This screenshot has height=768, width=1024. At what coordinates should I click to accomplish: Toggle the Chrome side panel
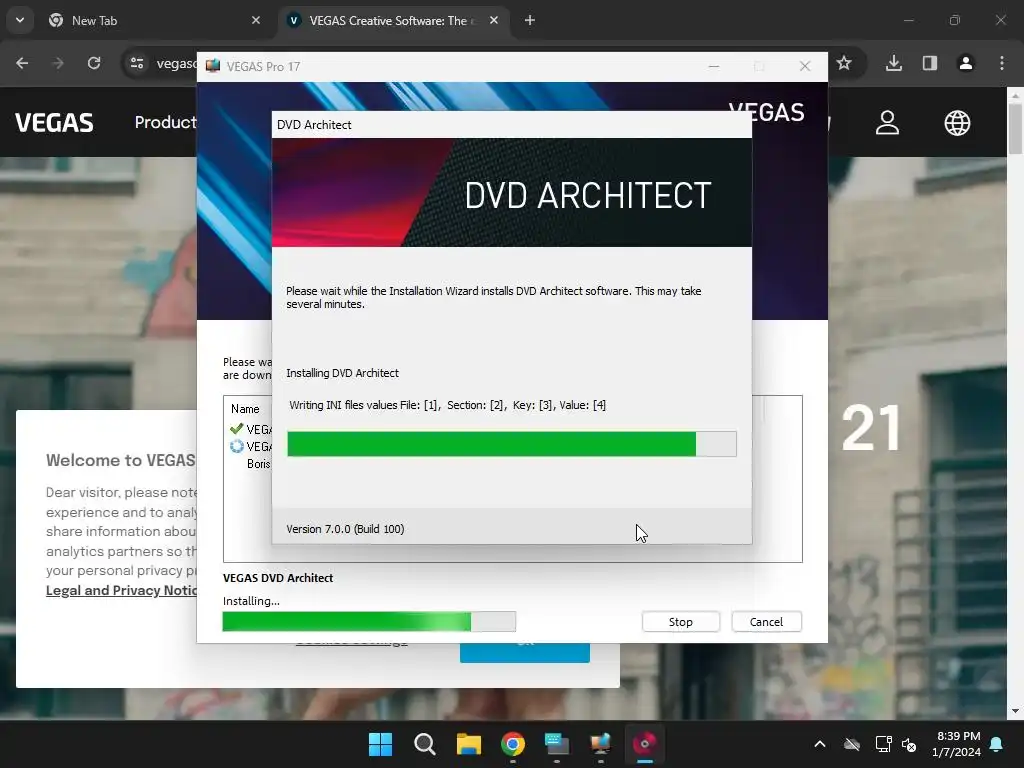(x=930, y=63)
